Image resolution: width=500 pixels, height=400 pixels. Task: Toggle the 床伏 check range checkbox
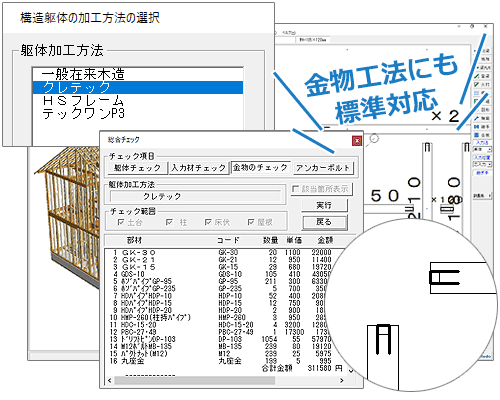click(208, 222)
